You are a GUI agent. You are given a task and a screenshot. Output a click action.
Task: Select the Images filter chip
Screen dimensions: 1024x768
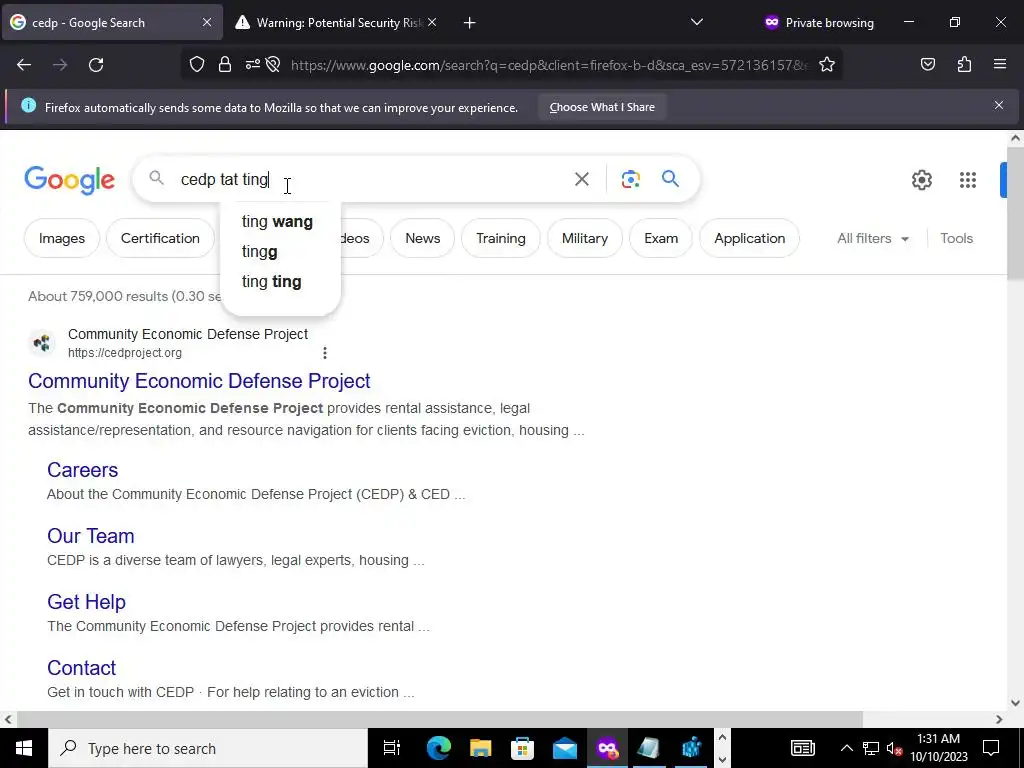coord(62,238)
